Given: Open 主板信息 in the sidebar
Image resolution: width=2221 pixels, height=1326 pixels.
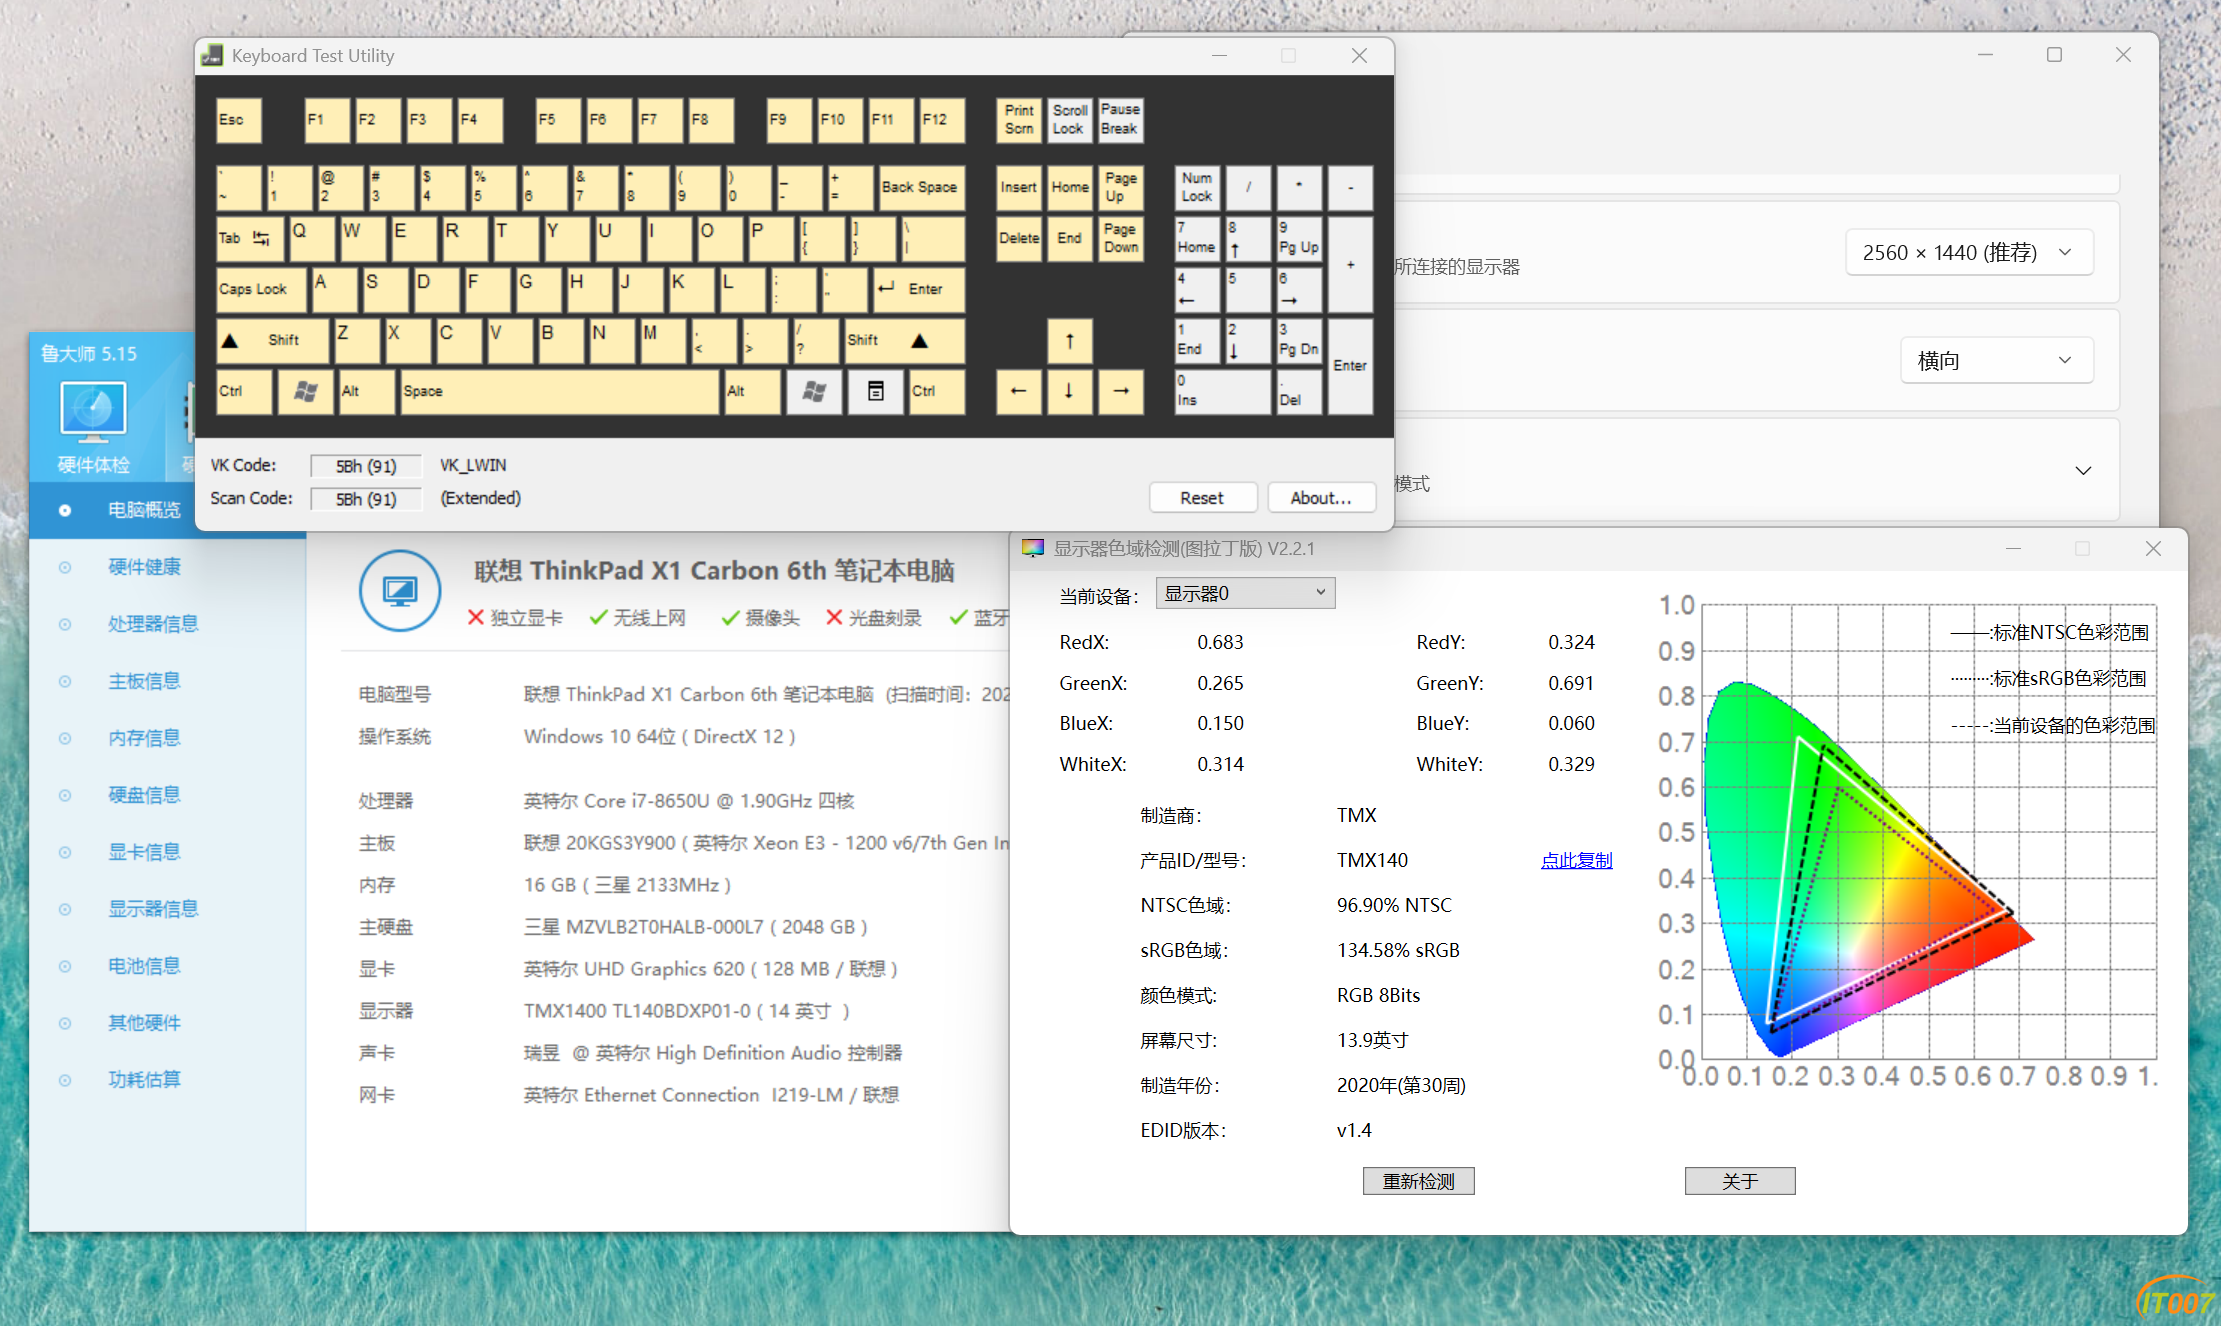Looking at the screenshot, I should coord(144,681).
